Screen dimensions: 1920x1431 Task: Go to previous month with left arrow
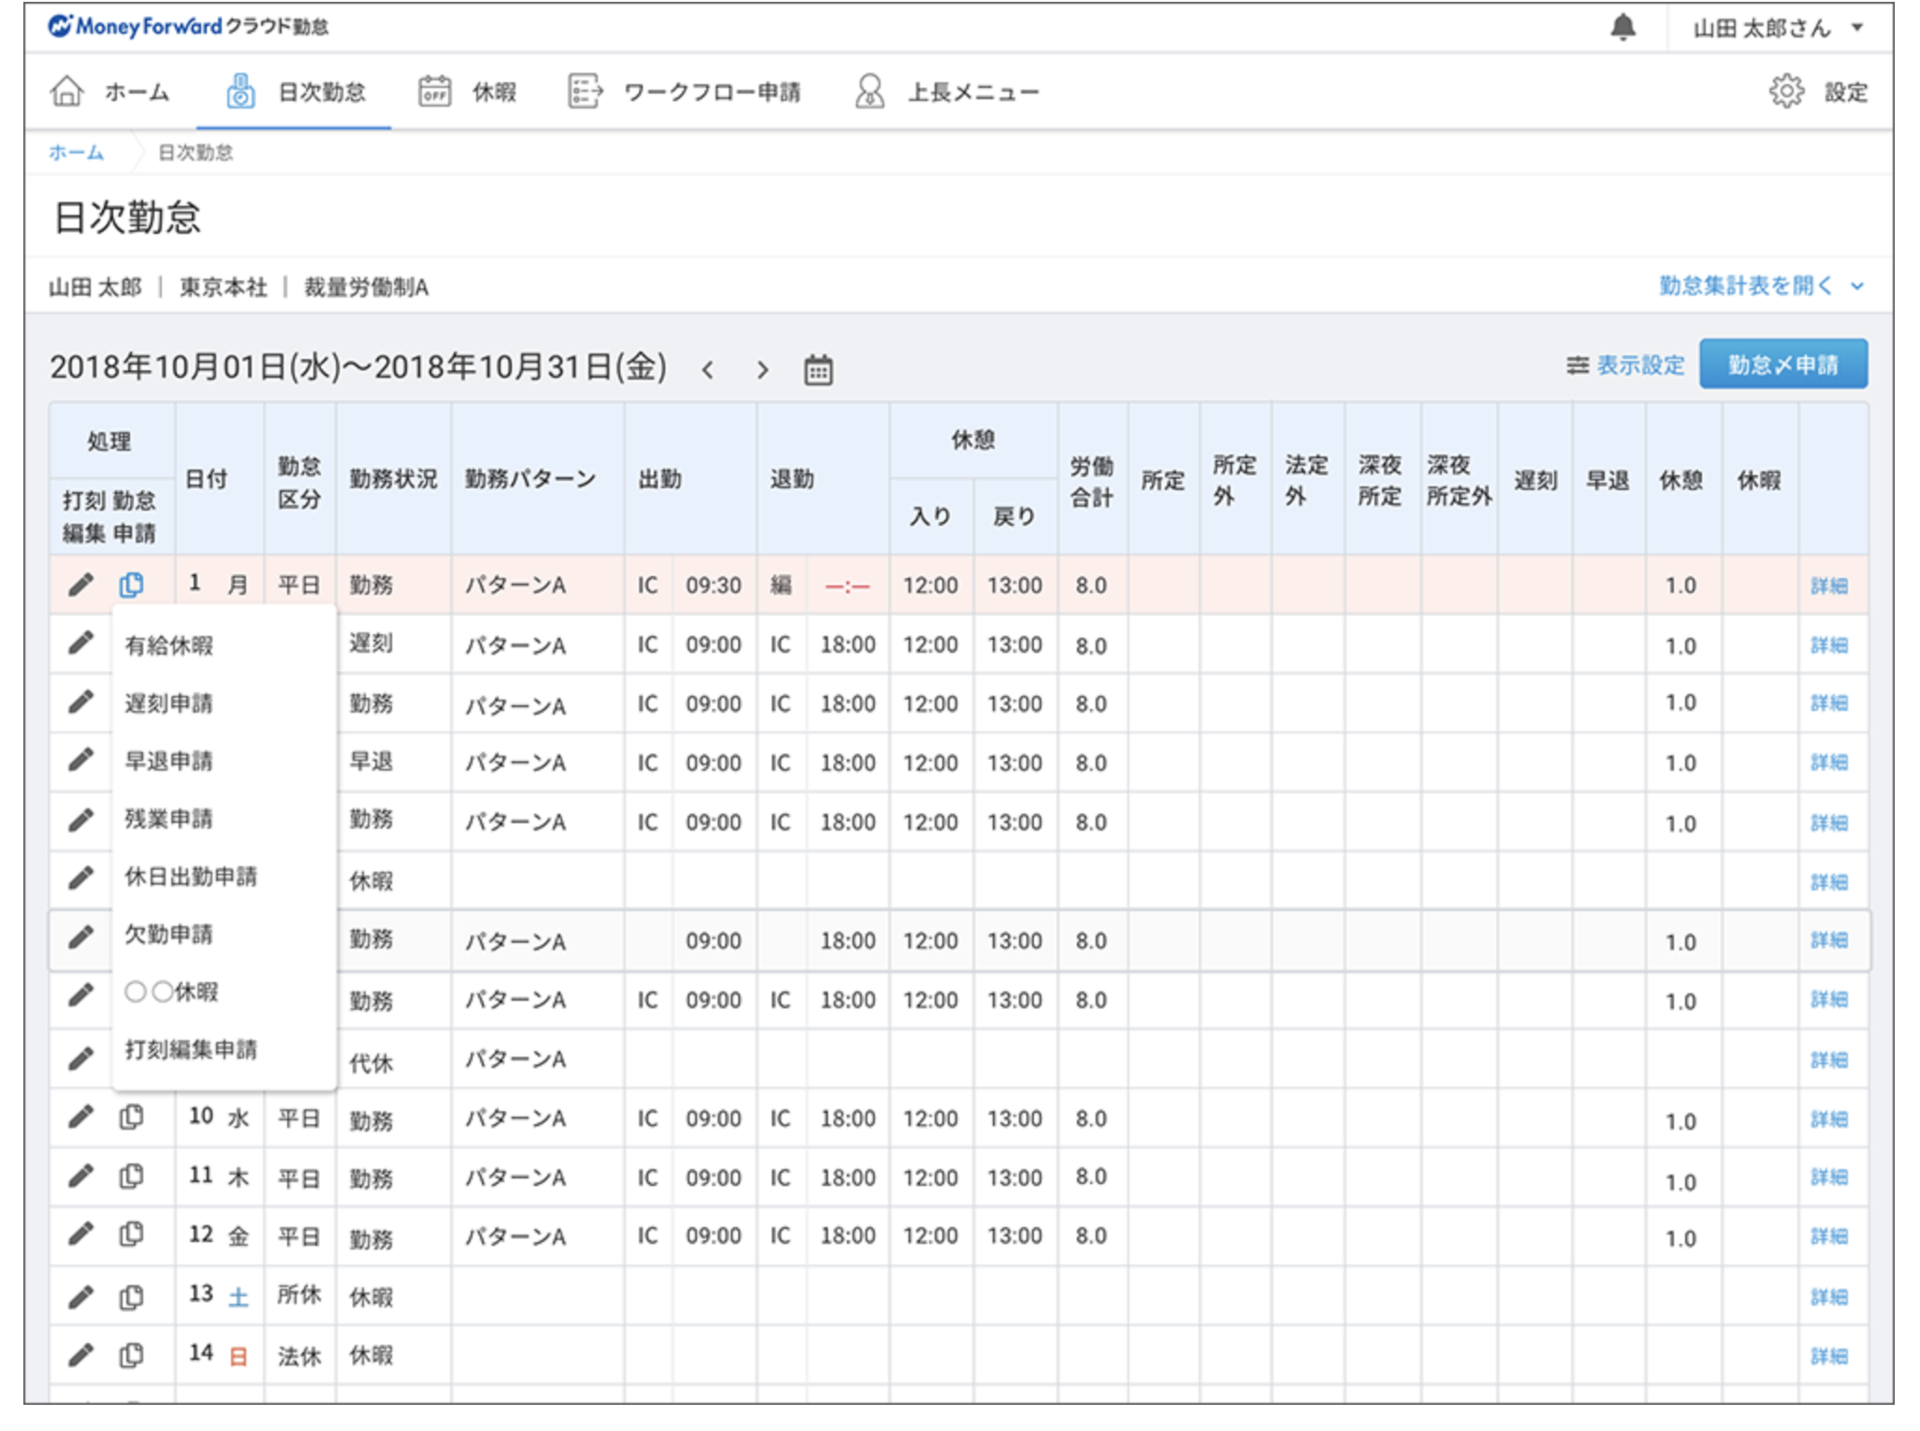pos(707,370)
